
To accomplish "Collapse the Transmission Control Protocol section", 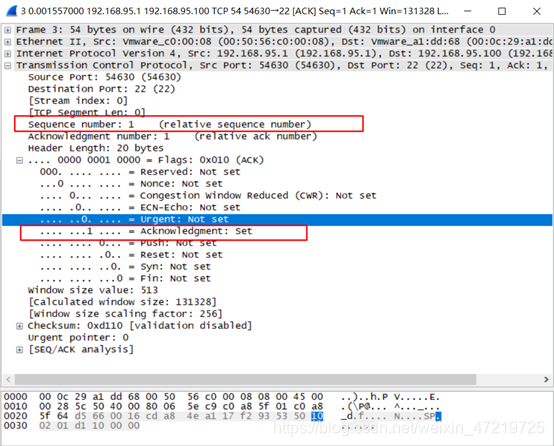I will pos(7,66).
